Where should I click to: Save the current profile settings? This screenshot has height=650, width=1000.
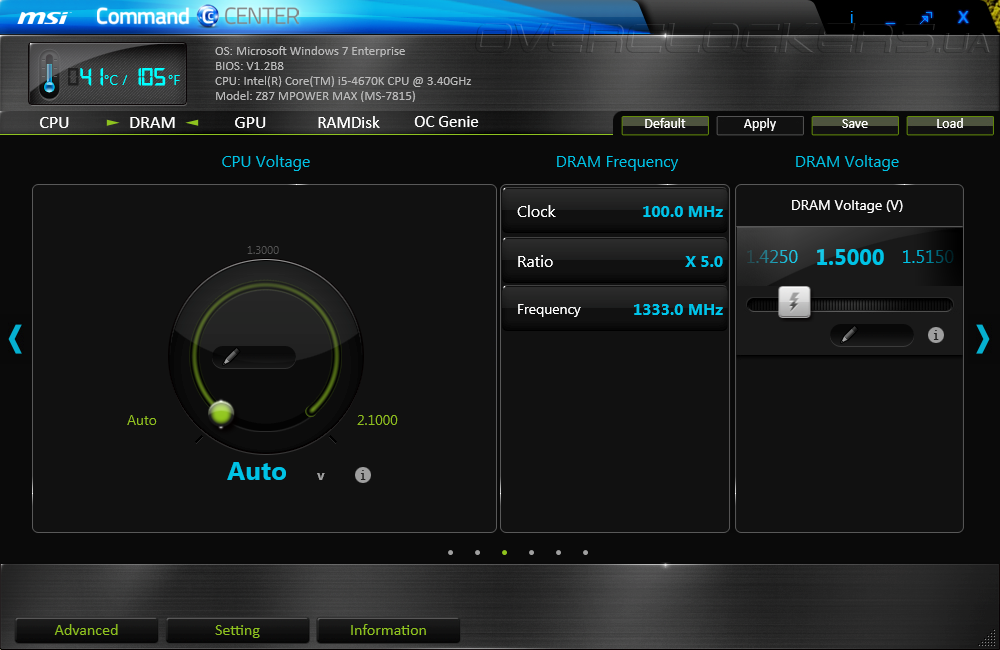pos(855,124)
